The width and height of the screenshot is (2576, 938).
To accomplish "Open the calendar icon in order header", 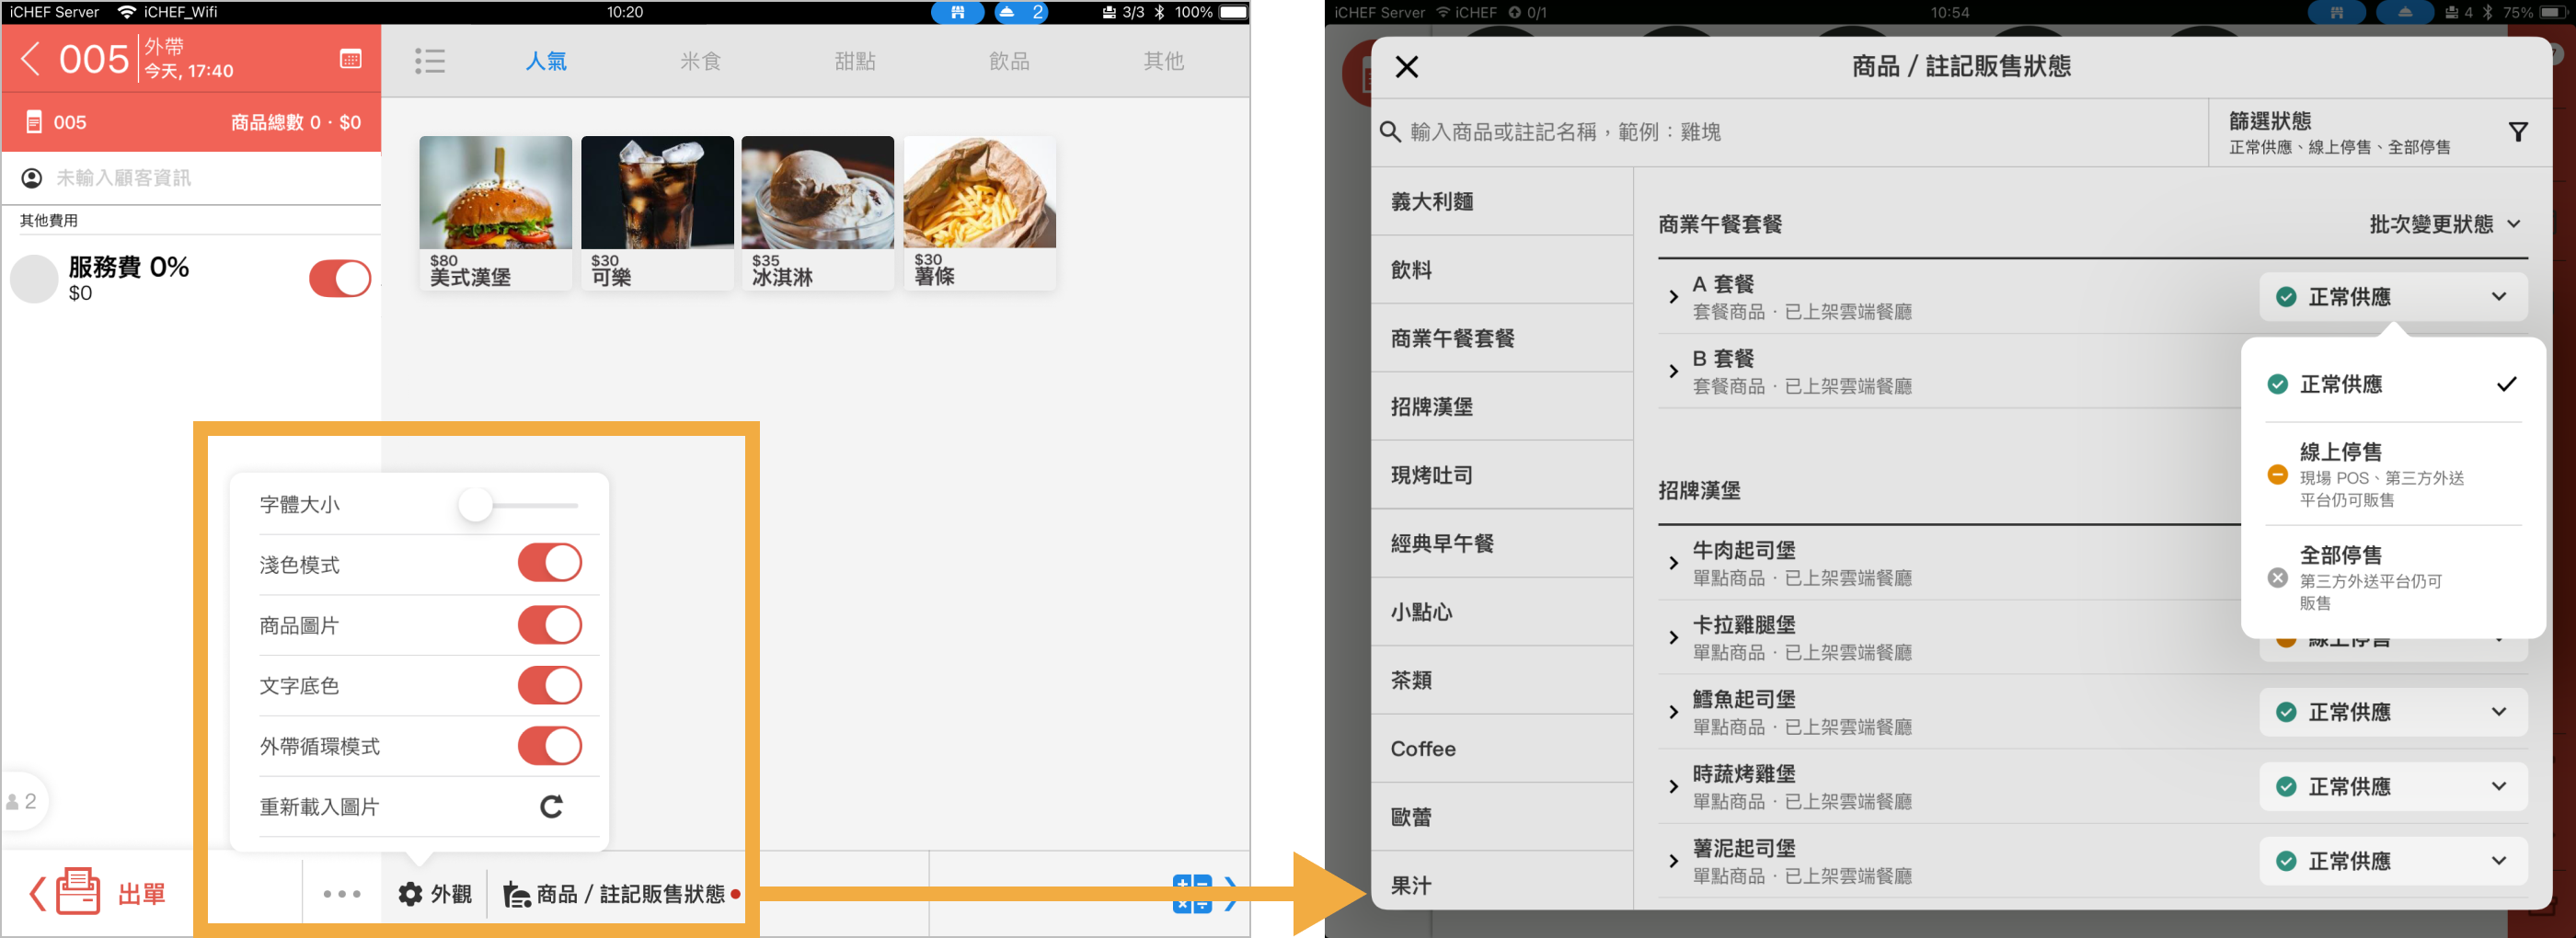I will (350, 59).
